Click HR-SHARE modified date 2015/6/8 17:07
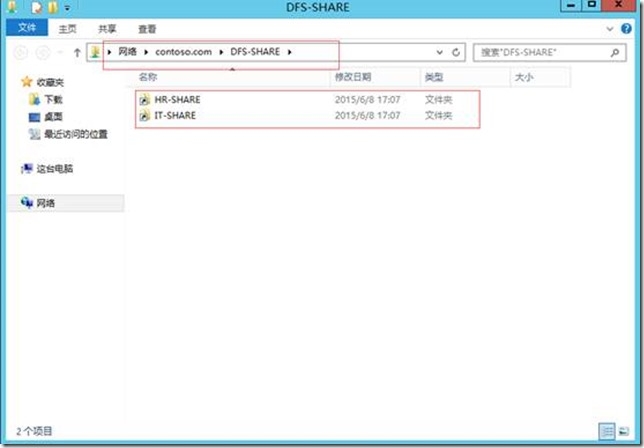 [x=367, y=99]
